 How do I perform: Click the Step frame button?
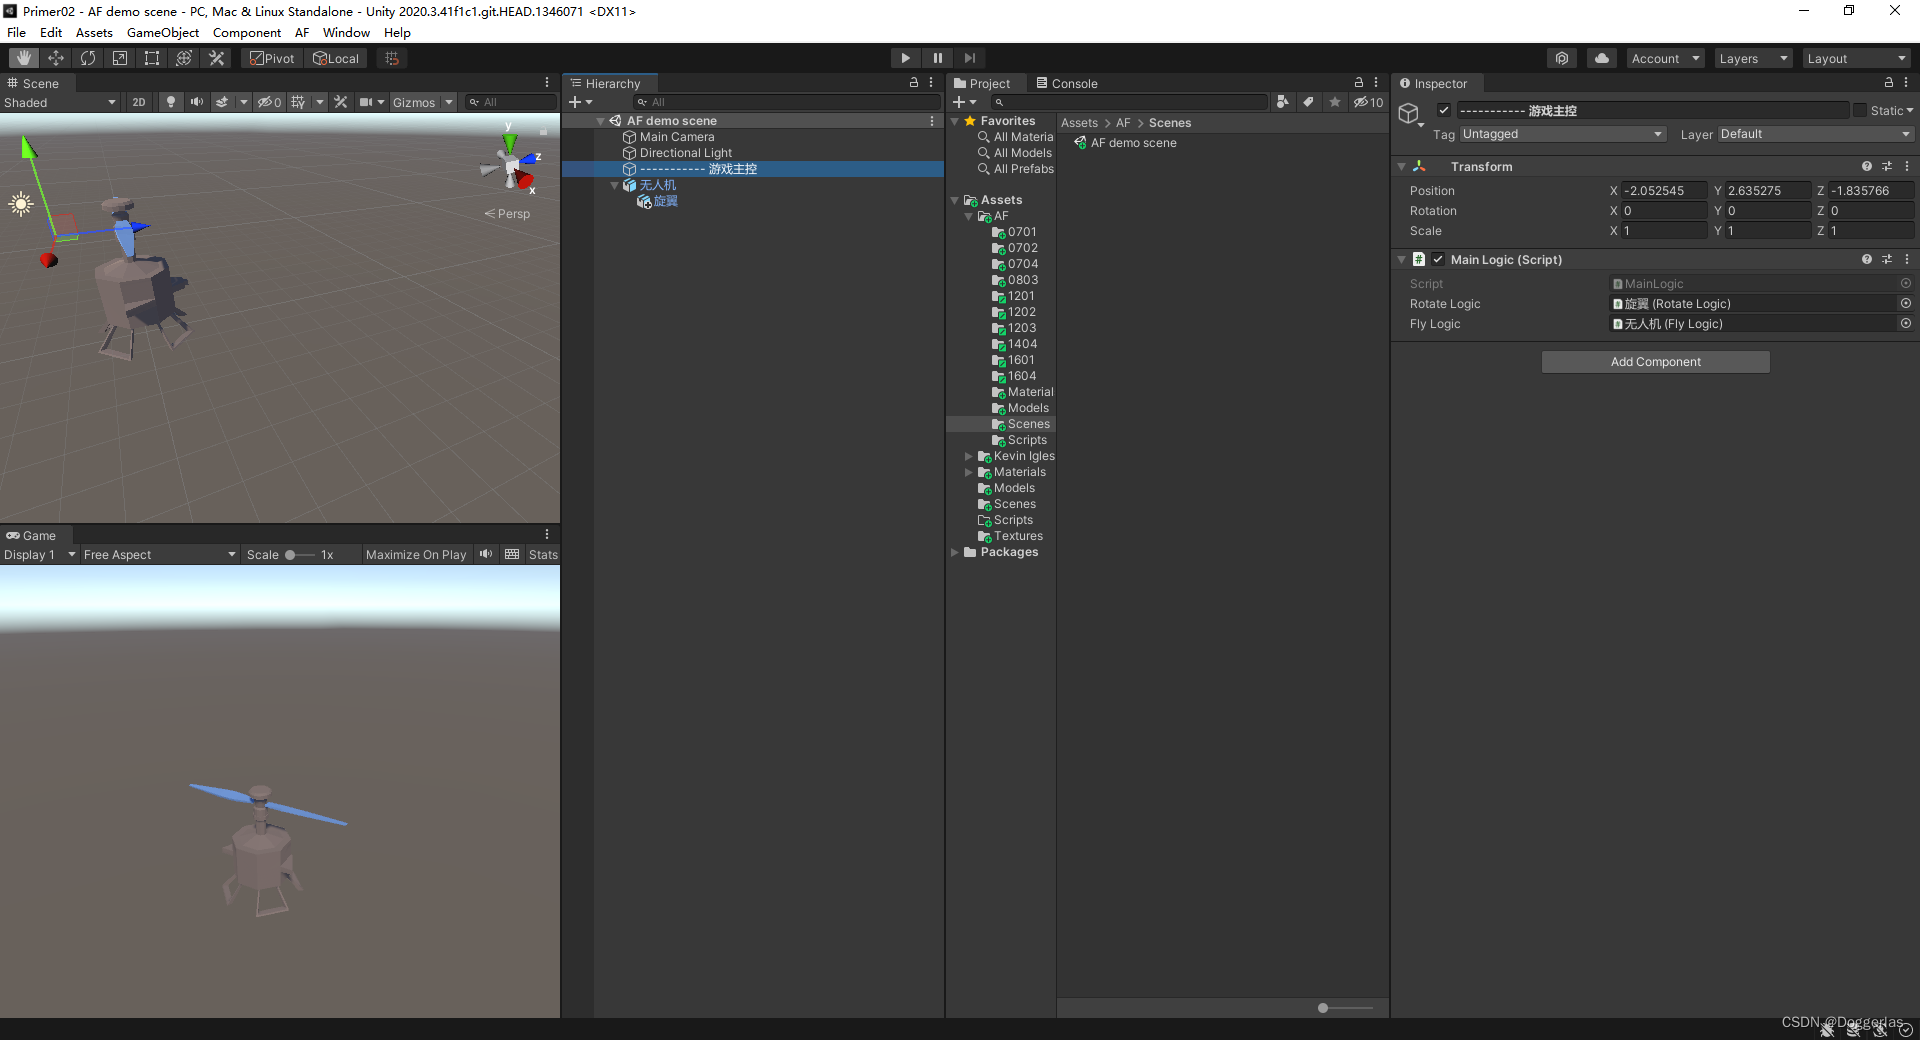pos(969,58)
